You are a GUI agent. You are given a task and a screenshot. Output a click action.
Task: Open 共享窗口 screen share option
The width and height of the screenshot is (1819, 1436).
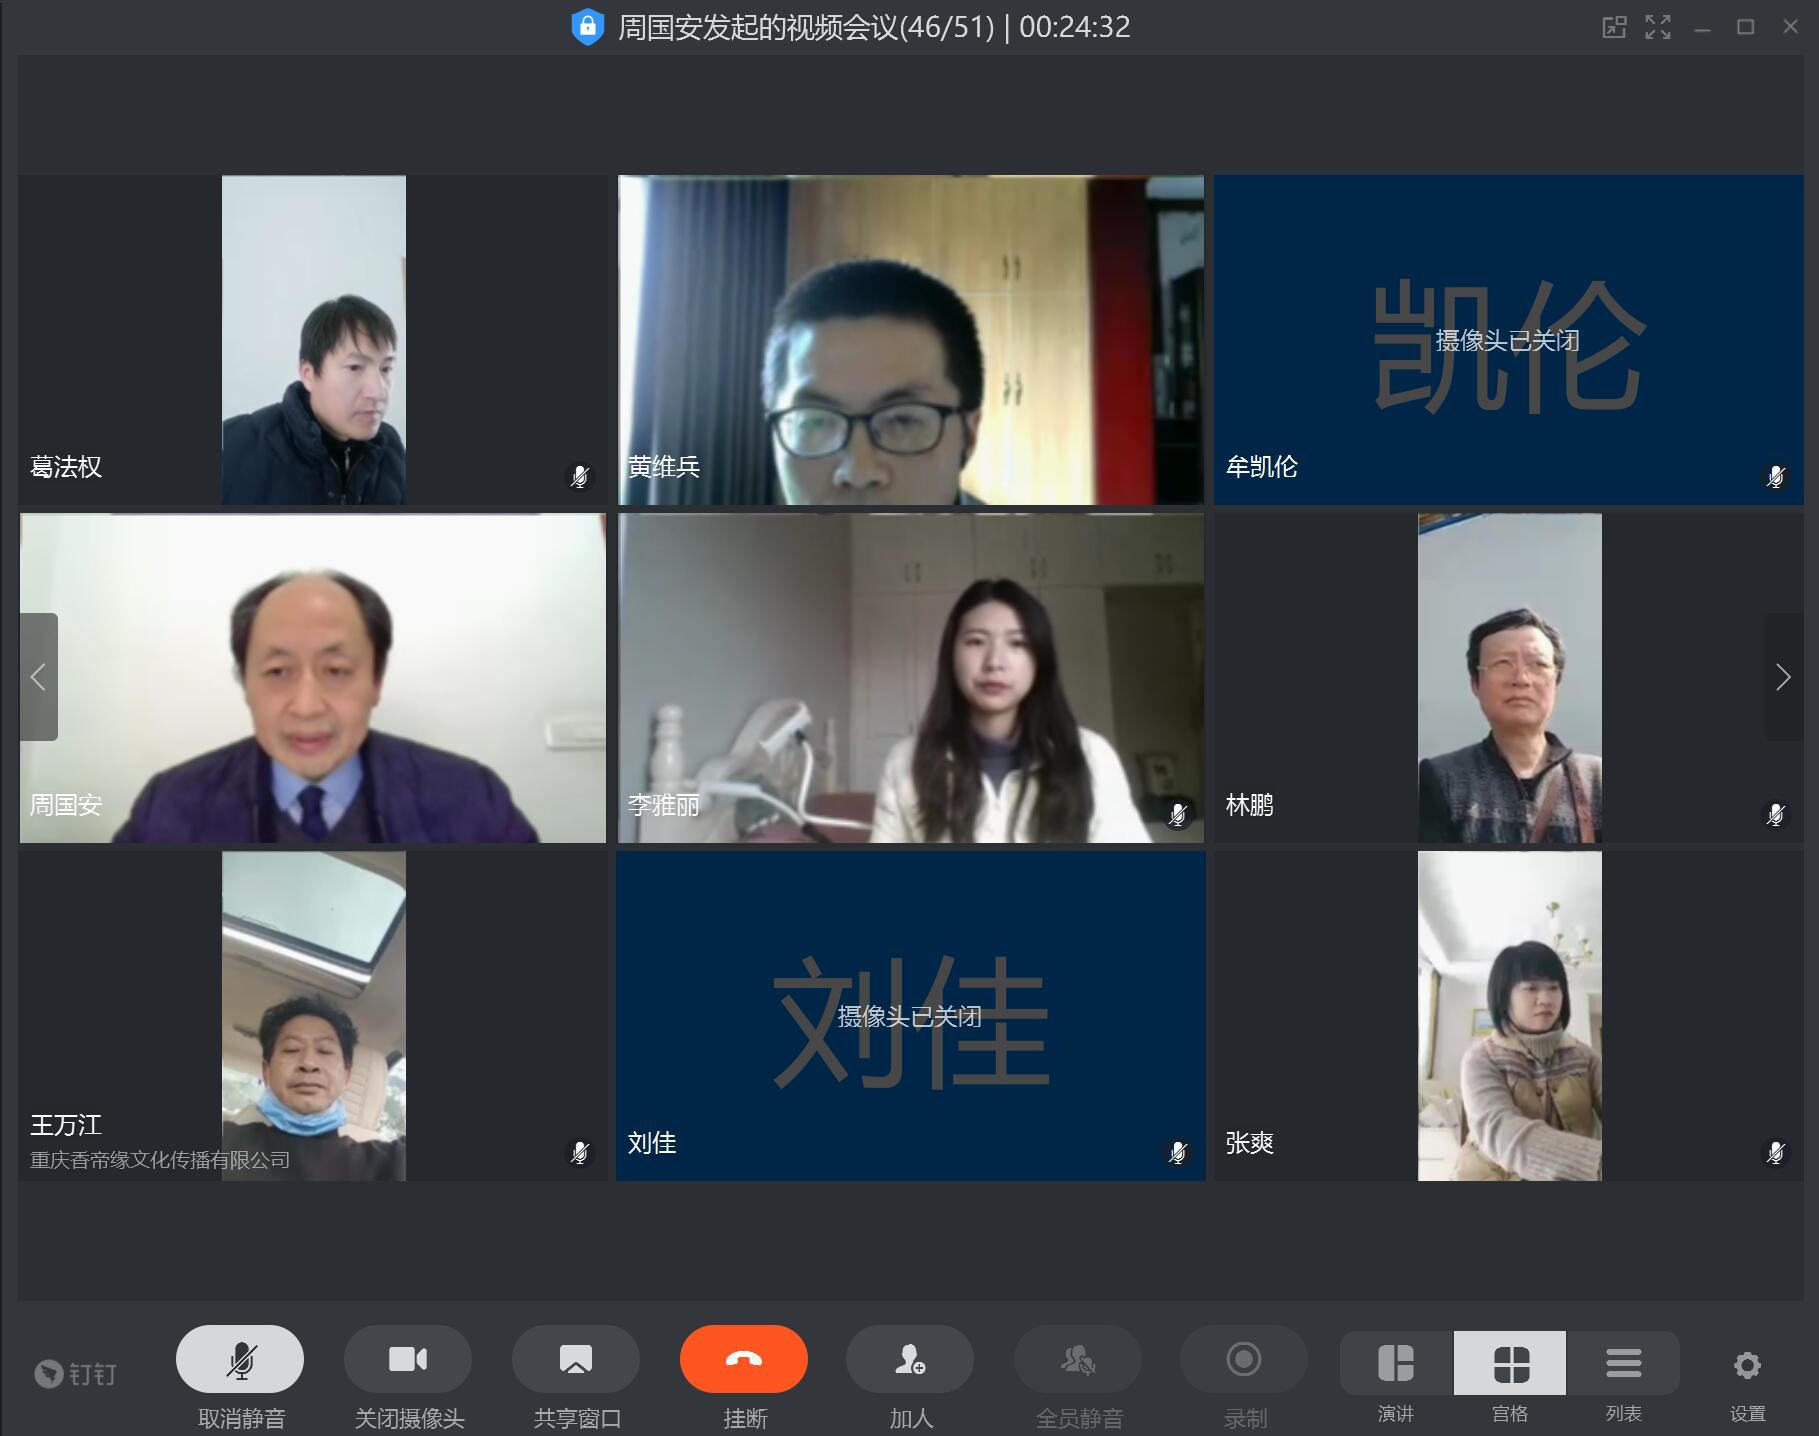(576, 1359)
